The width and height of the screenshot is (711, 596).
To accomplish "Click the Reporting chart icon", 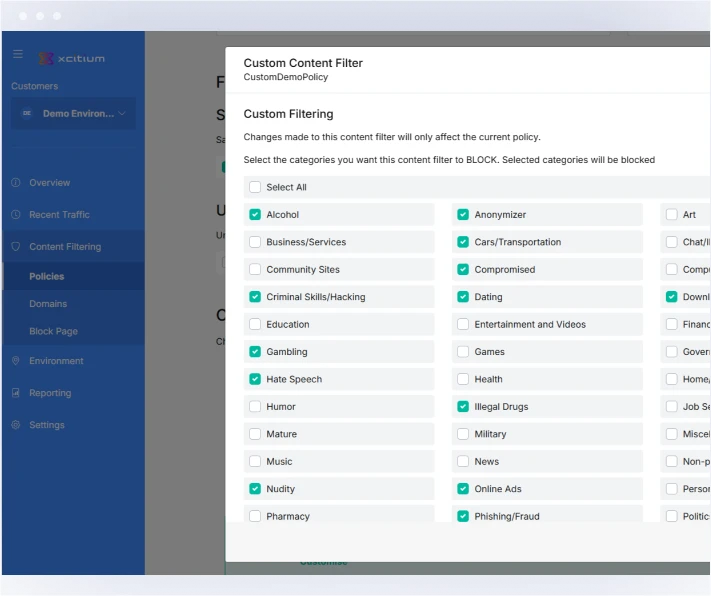I will pos(16,393).
